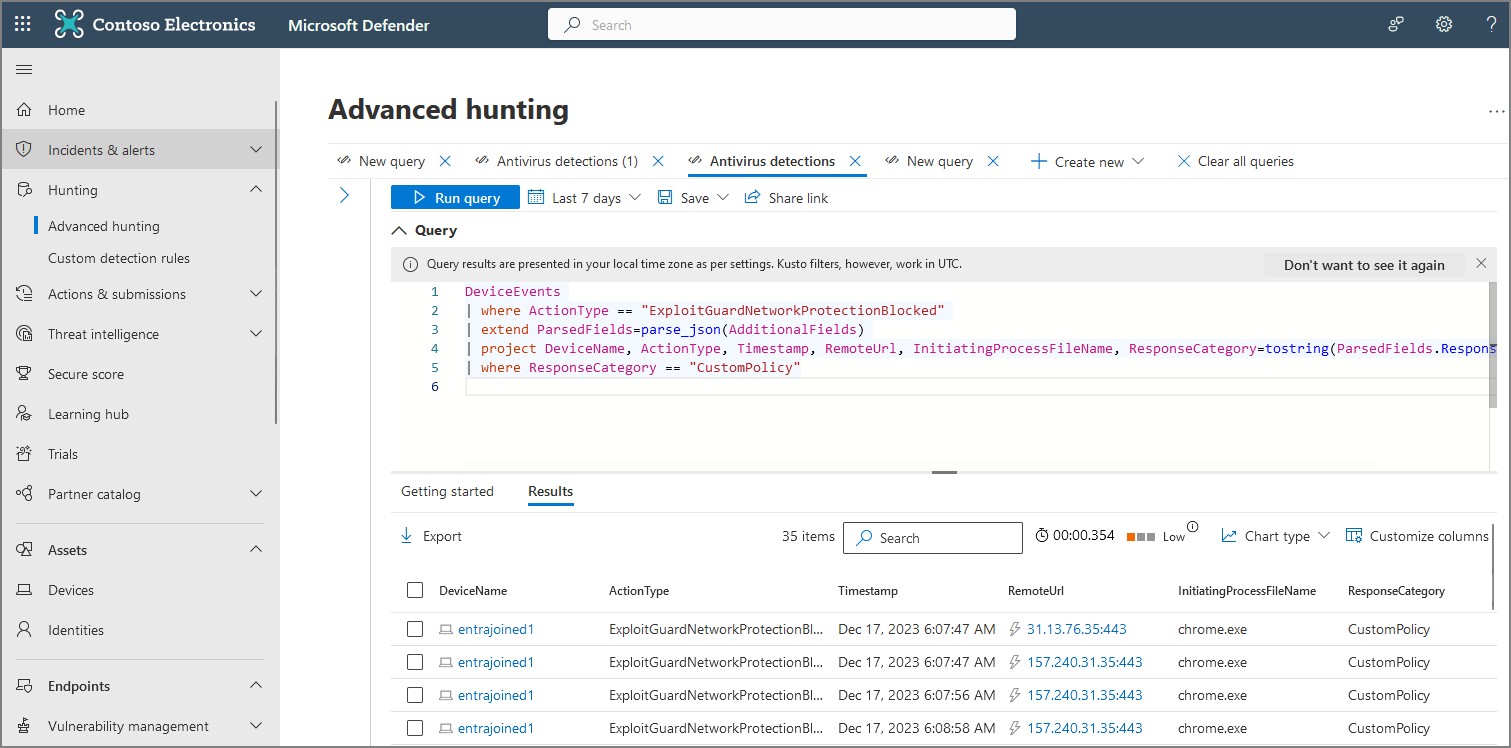Collapse the Query section
1511x748 pixels.
(x=400, y=230)
